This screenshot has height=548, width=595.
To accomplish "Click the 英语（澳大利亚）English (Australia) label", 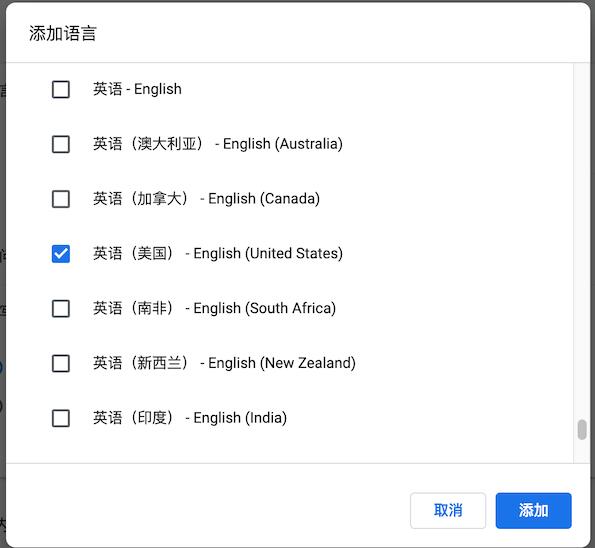I will point(218,144).
